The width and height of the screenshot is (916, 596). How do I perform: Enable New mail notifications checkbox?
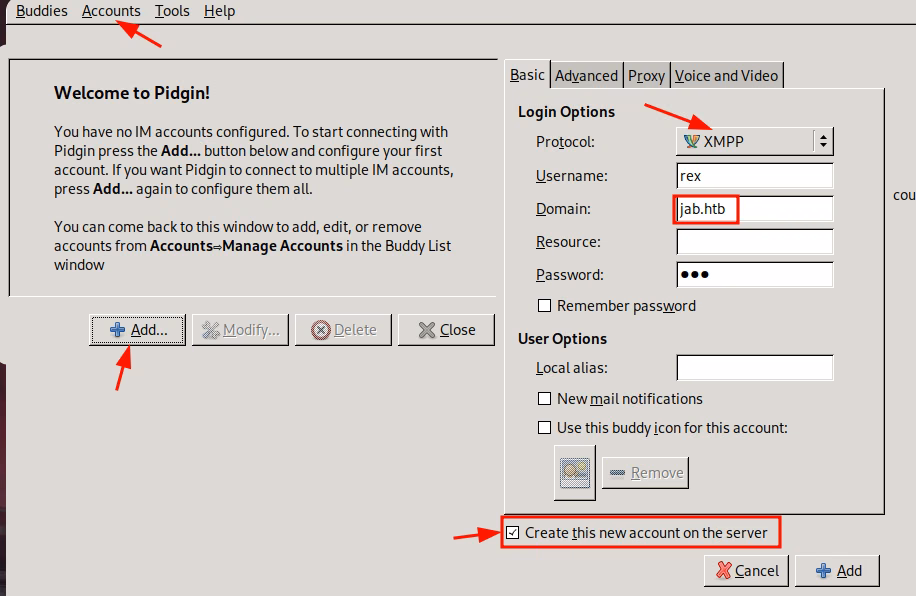pyautogui.click(x=544, y=399)
